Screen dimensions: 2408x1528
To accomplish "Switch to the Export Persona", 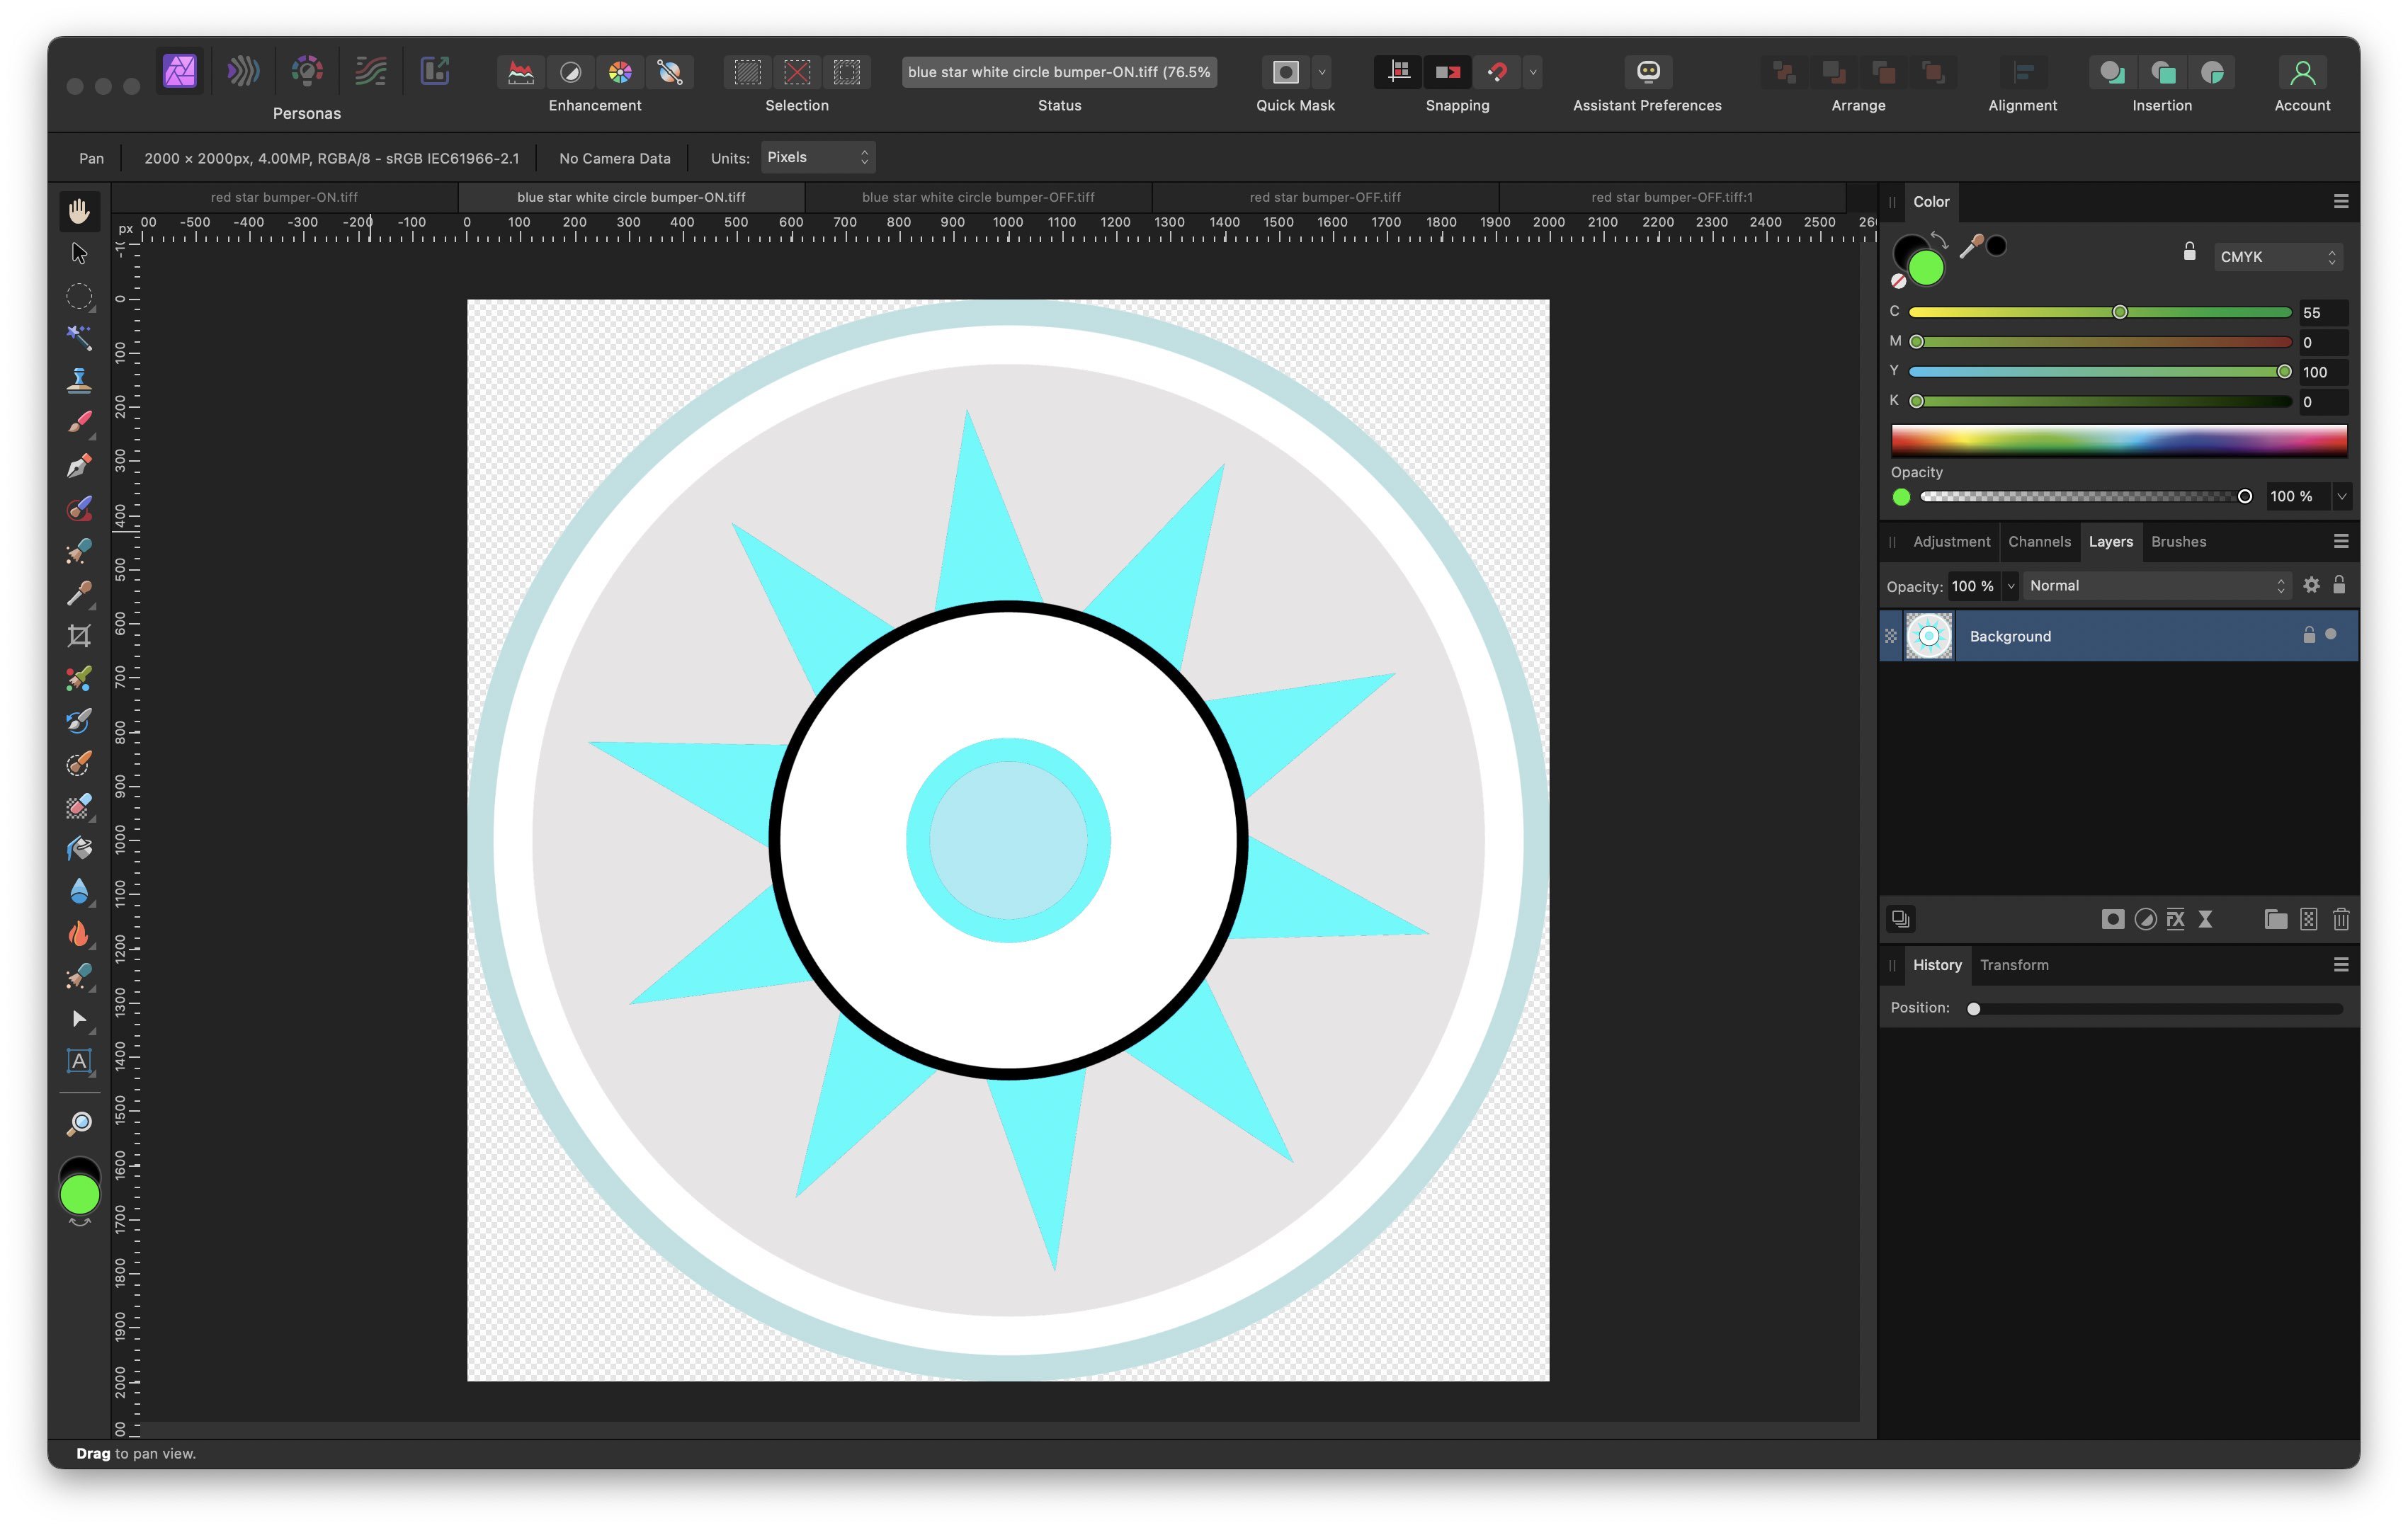I will [435, 71].
